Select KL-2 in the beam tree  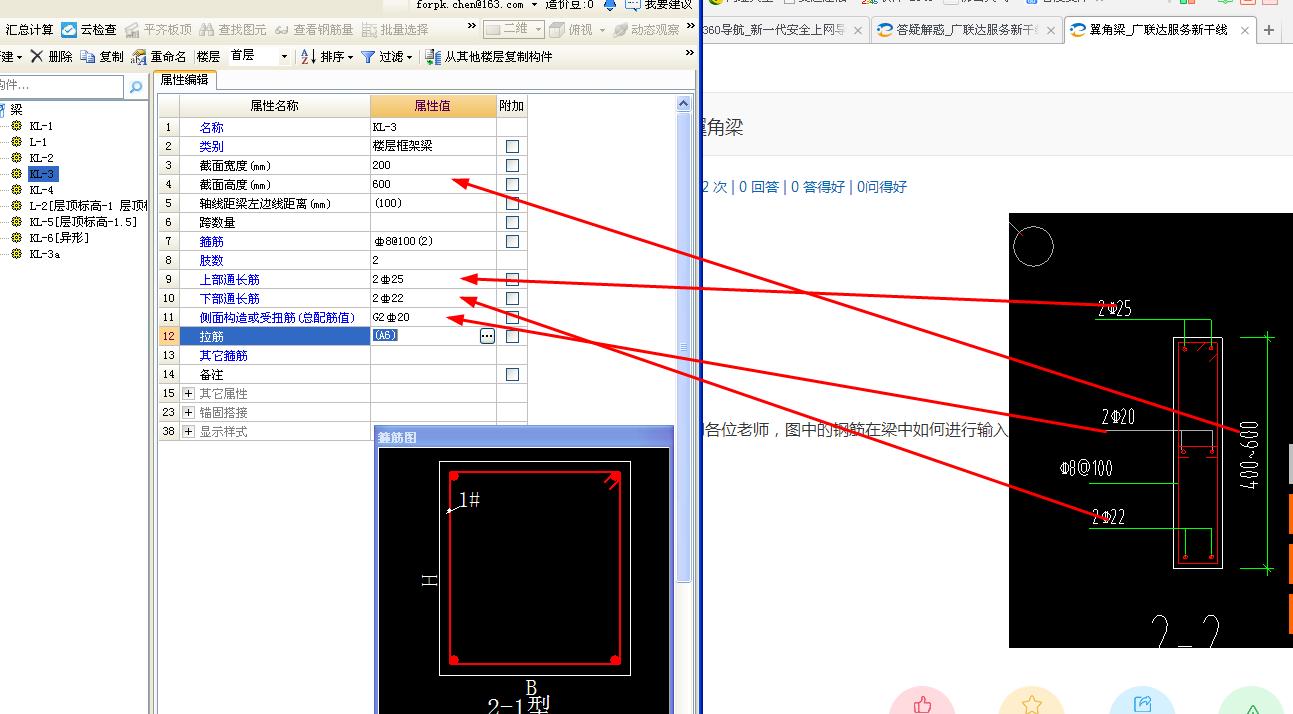coord(41,158)
